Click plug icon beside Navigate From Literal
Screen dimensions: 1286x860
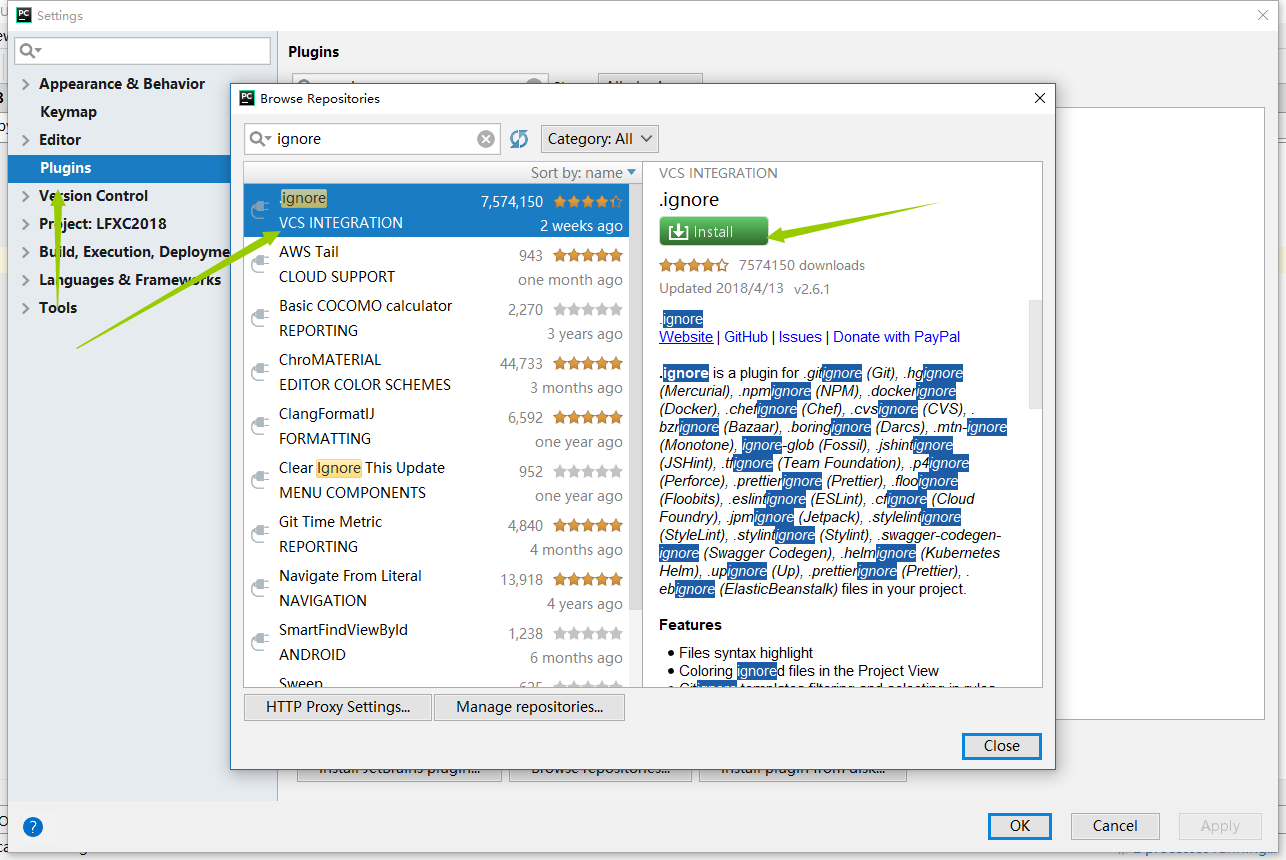tap(260, 588)
